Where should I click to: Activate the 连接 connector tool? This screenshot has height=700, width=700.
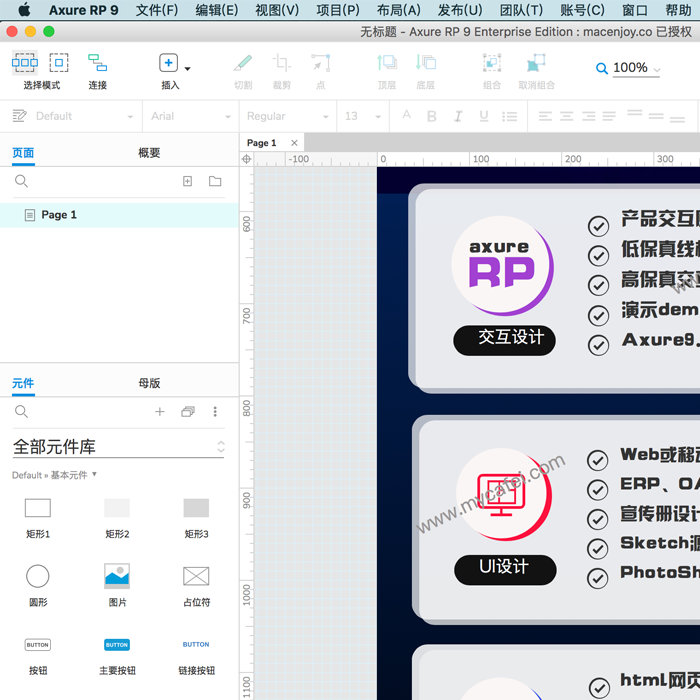point(97,62)
